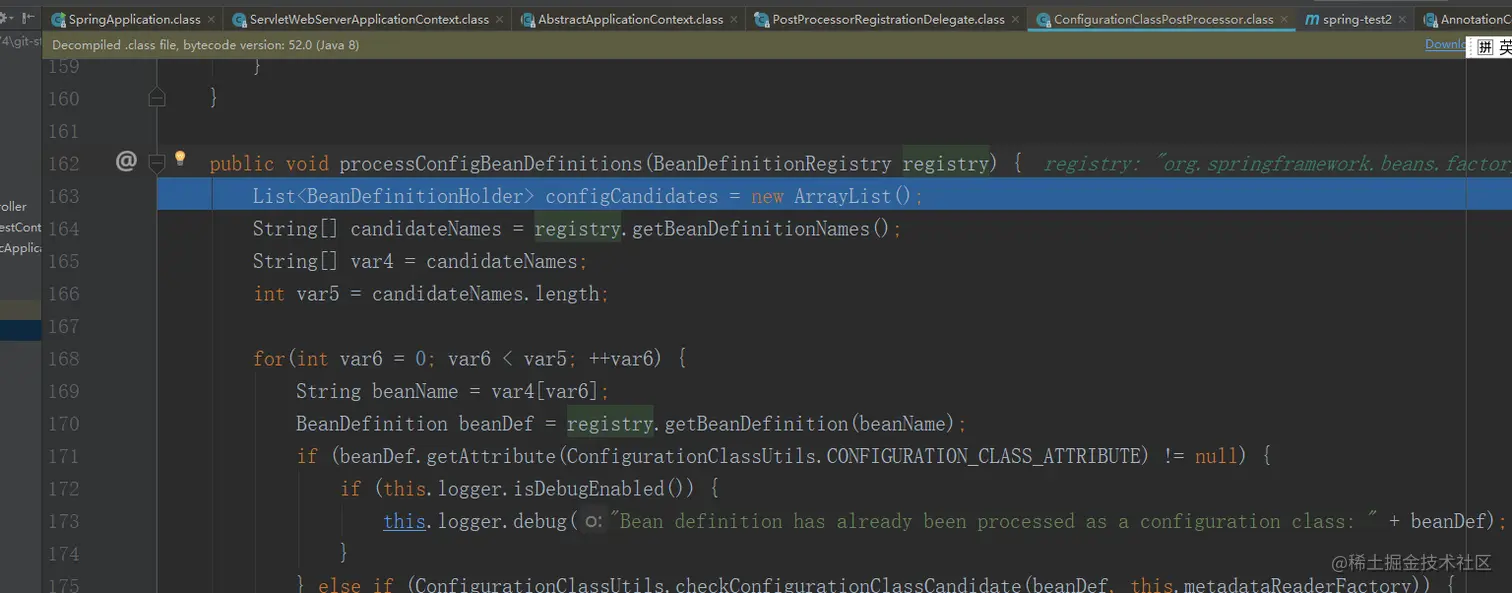Click the 'o:' parameter hint on line 173
Screen dimensions: 1512x593
593,521
